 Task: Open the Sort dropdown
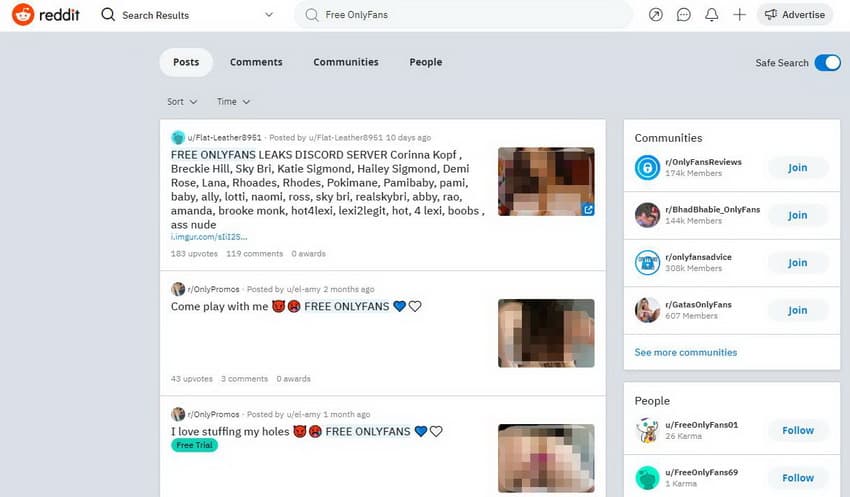tap(182, 101)
